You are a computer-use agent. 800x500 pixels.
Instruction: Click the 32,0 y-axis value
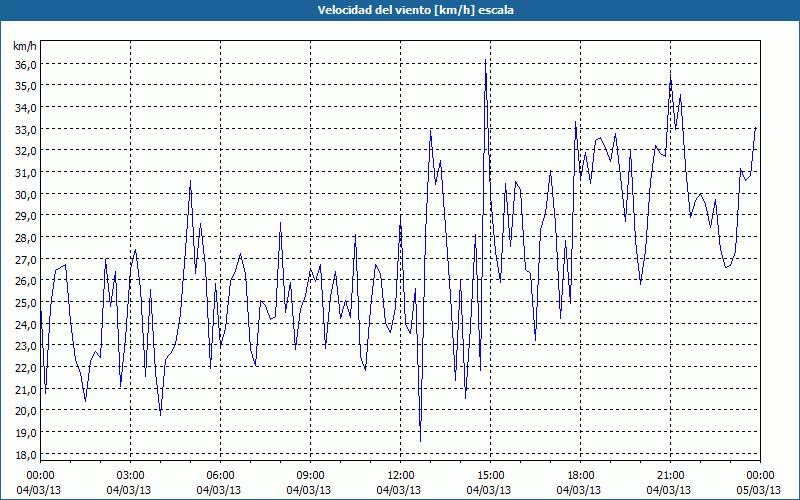point(25,151)
